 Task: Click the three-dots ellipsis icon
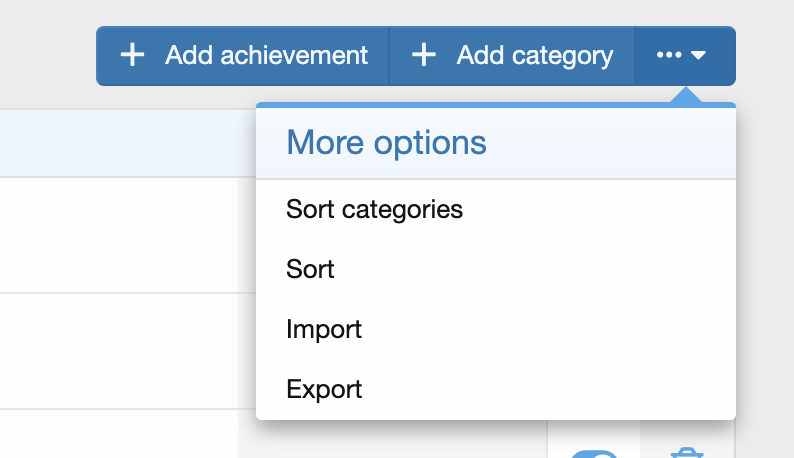(x=669, y=56)
